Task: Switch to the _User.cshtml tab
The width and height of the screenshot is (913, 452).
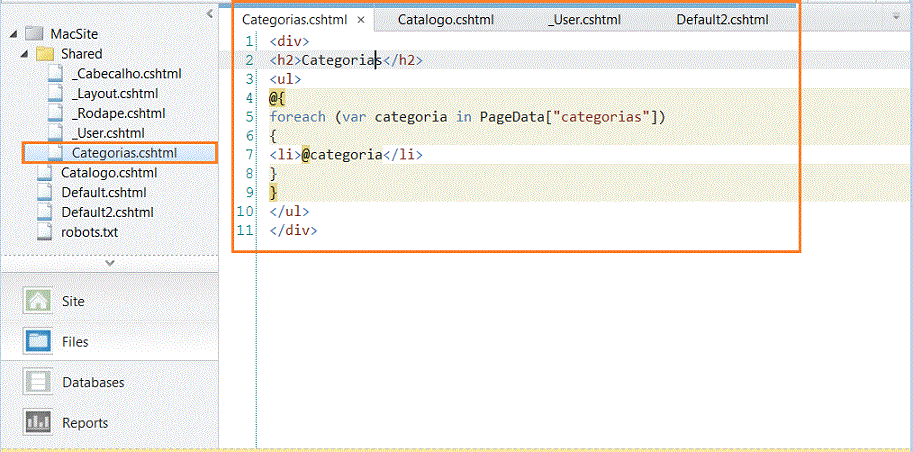Action: click(584, 20)
